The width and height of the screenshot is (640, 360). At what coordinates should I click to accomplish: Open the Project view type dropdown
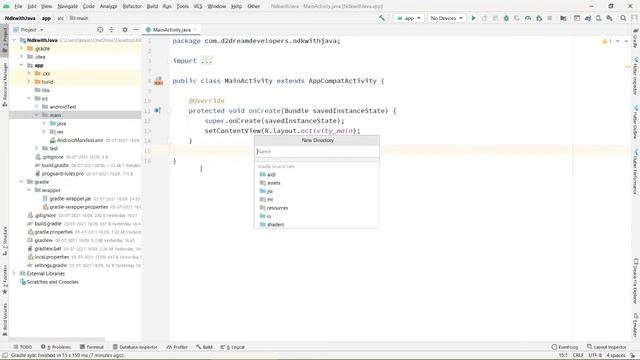click(x=29, y=30)
